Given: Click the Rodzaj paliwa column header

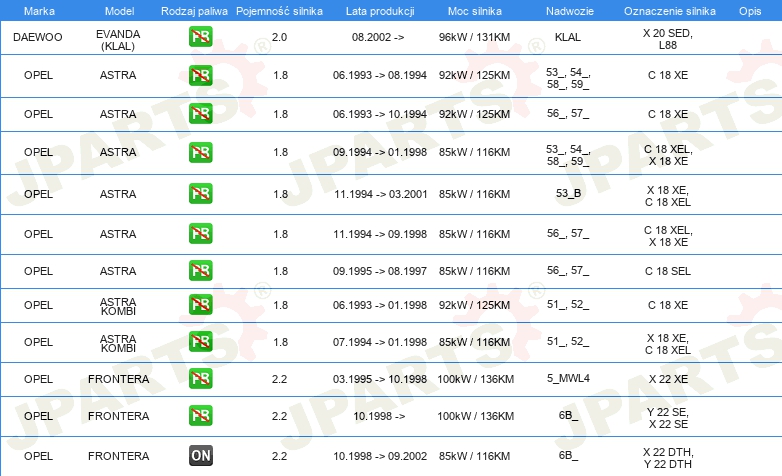Looking at the screenshot, I should coord(194,11).
